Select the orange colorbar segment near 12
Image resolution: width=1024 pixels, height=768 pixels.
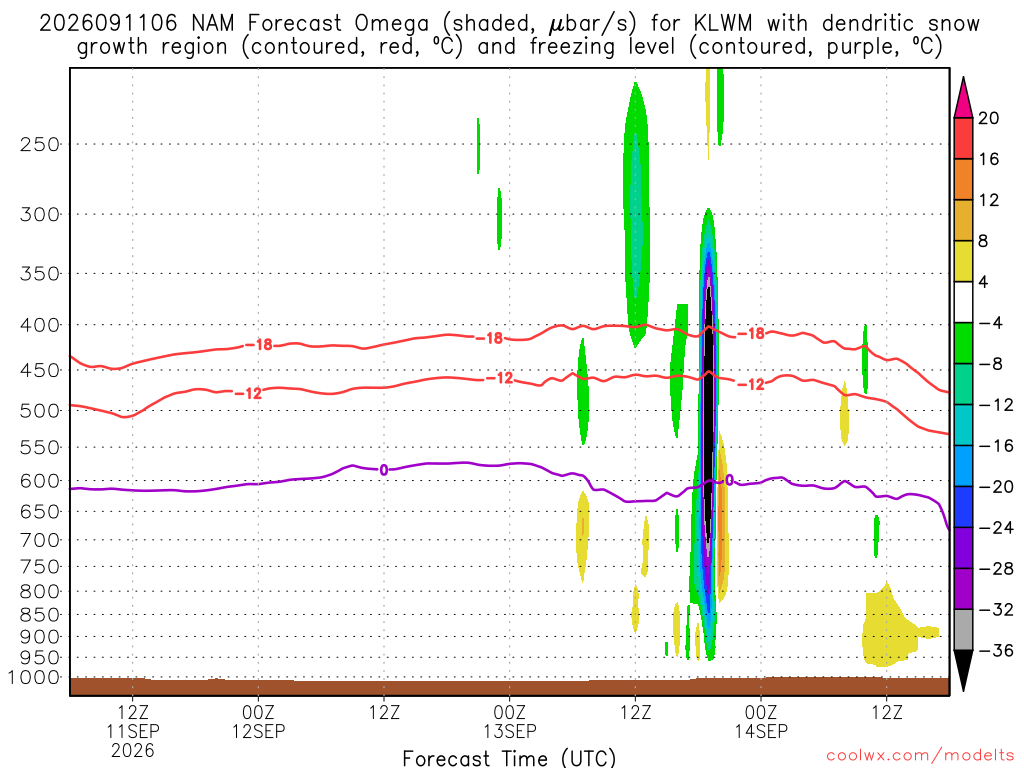coord(963,180)
